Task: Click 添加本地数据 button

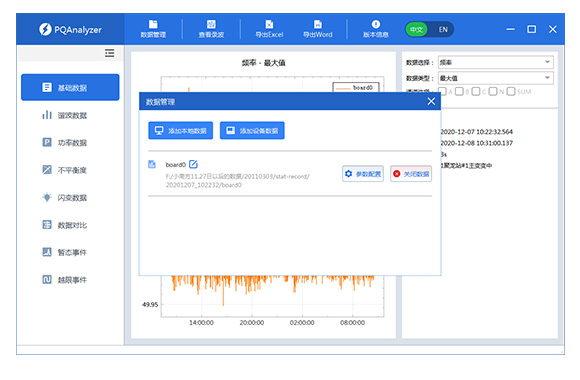Action: 181,131
